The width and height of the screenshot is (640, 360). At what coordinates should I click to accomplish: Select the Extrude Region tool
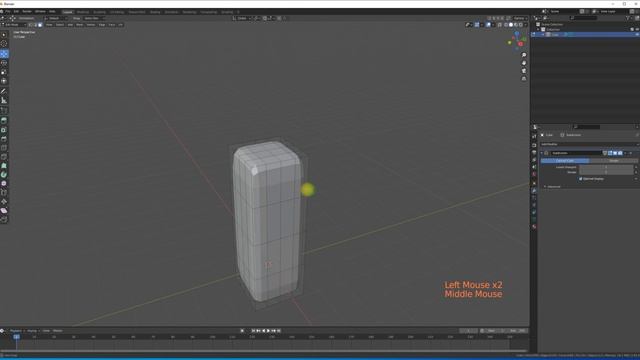pyautogui.click(x=4, y=120)
